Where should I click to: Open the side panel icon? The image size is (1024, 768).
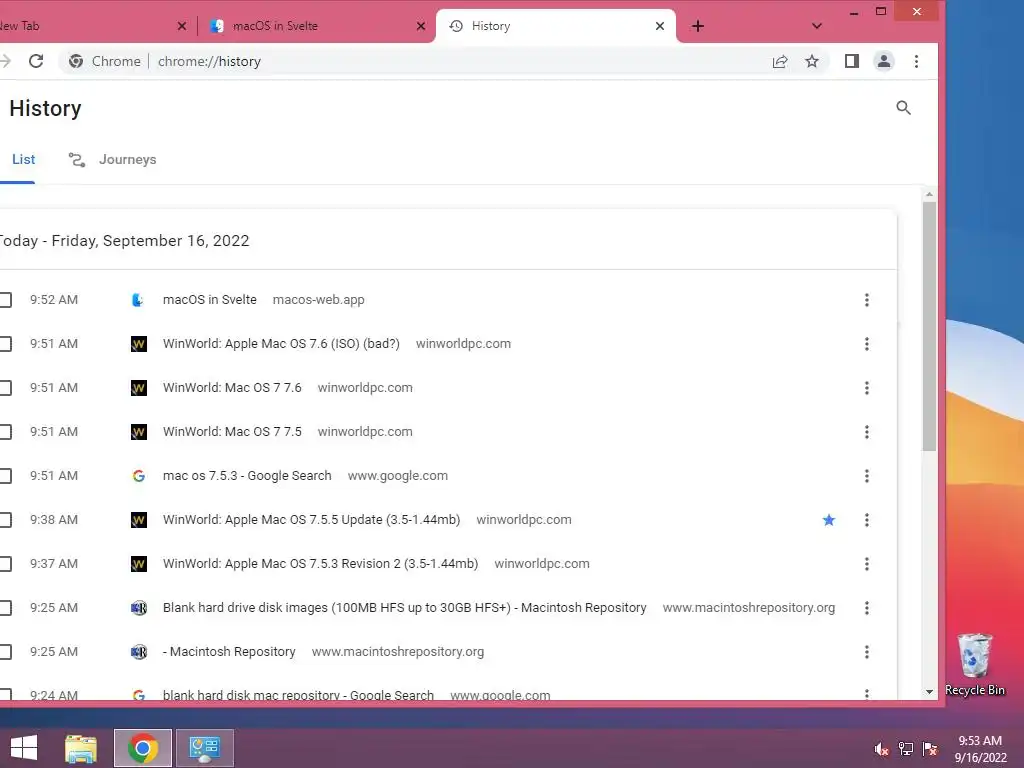852,61
